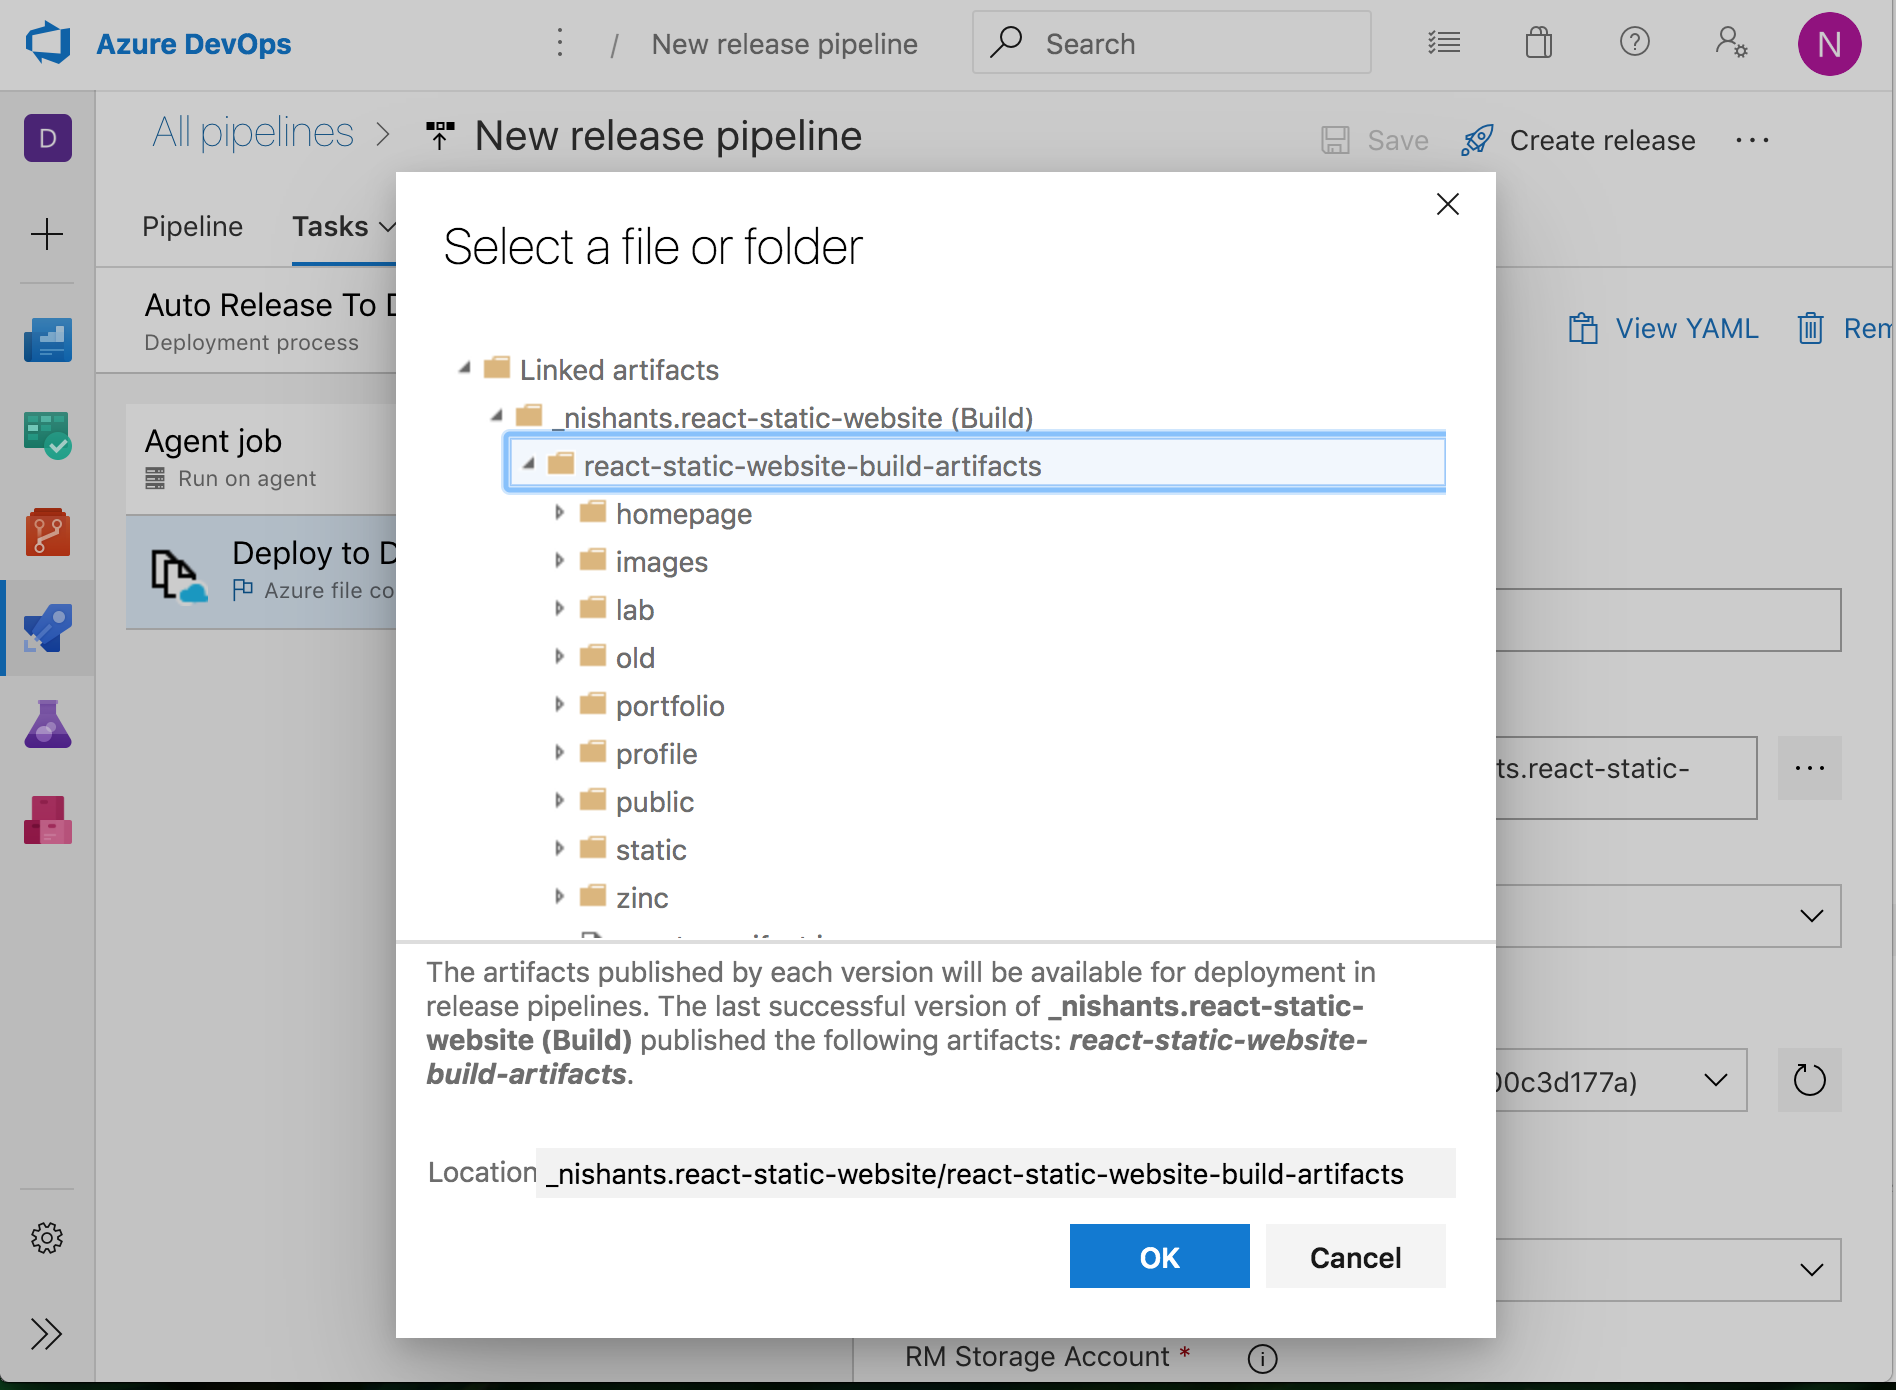
Task: Open the Overview icon in the sidebar
Action: [48, 339]
